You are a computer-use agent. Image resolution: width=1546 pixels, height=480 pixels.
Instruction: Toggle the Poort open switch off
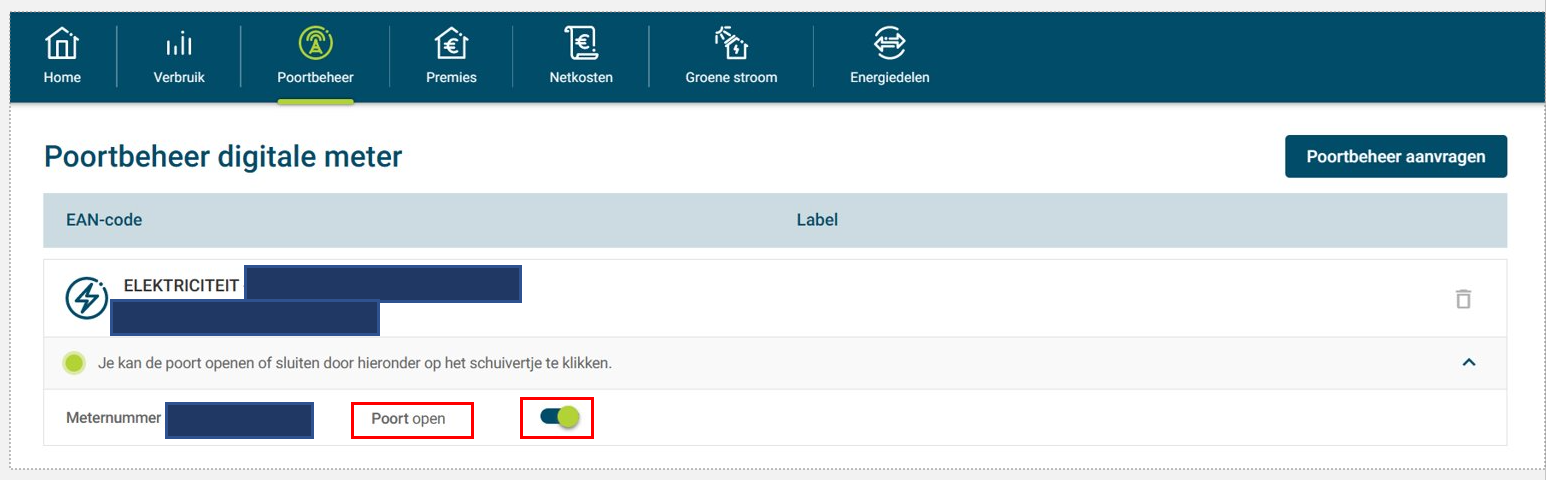tap(559, 418)
